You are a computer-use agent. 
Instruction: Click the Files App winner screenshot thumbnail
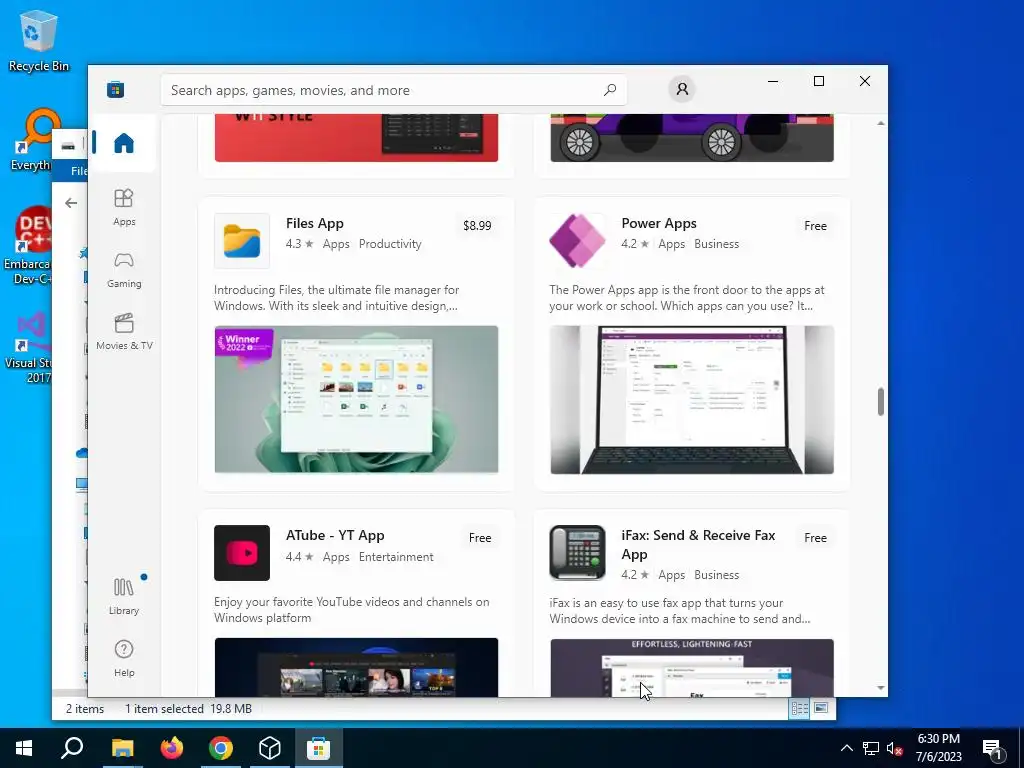356,399
